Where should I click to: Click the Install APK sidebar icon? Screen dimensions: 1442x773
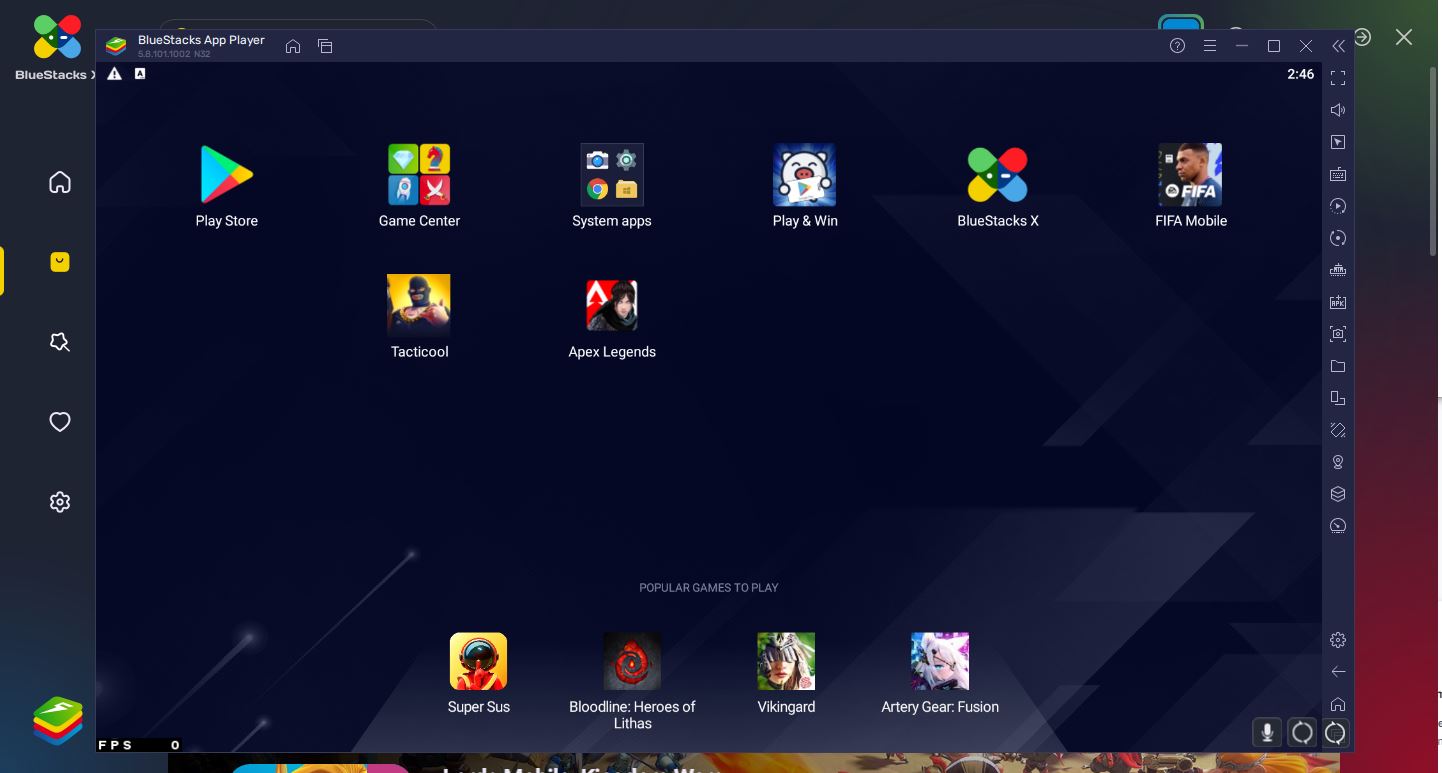click(x=1338, y=302)
